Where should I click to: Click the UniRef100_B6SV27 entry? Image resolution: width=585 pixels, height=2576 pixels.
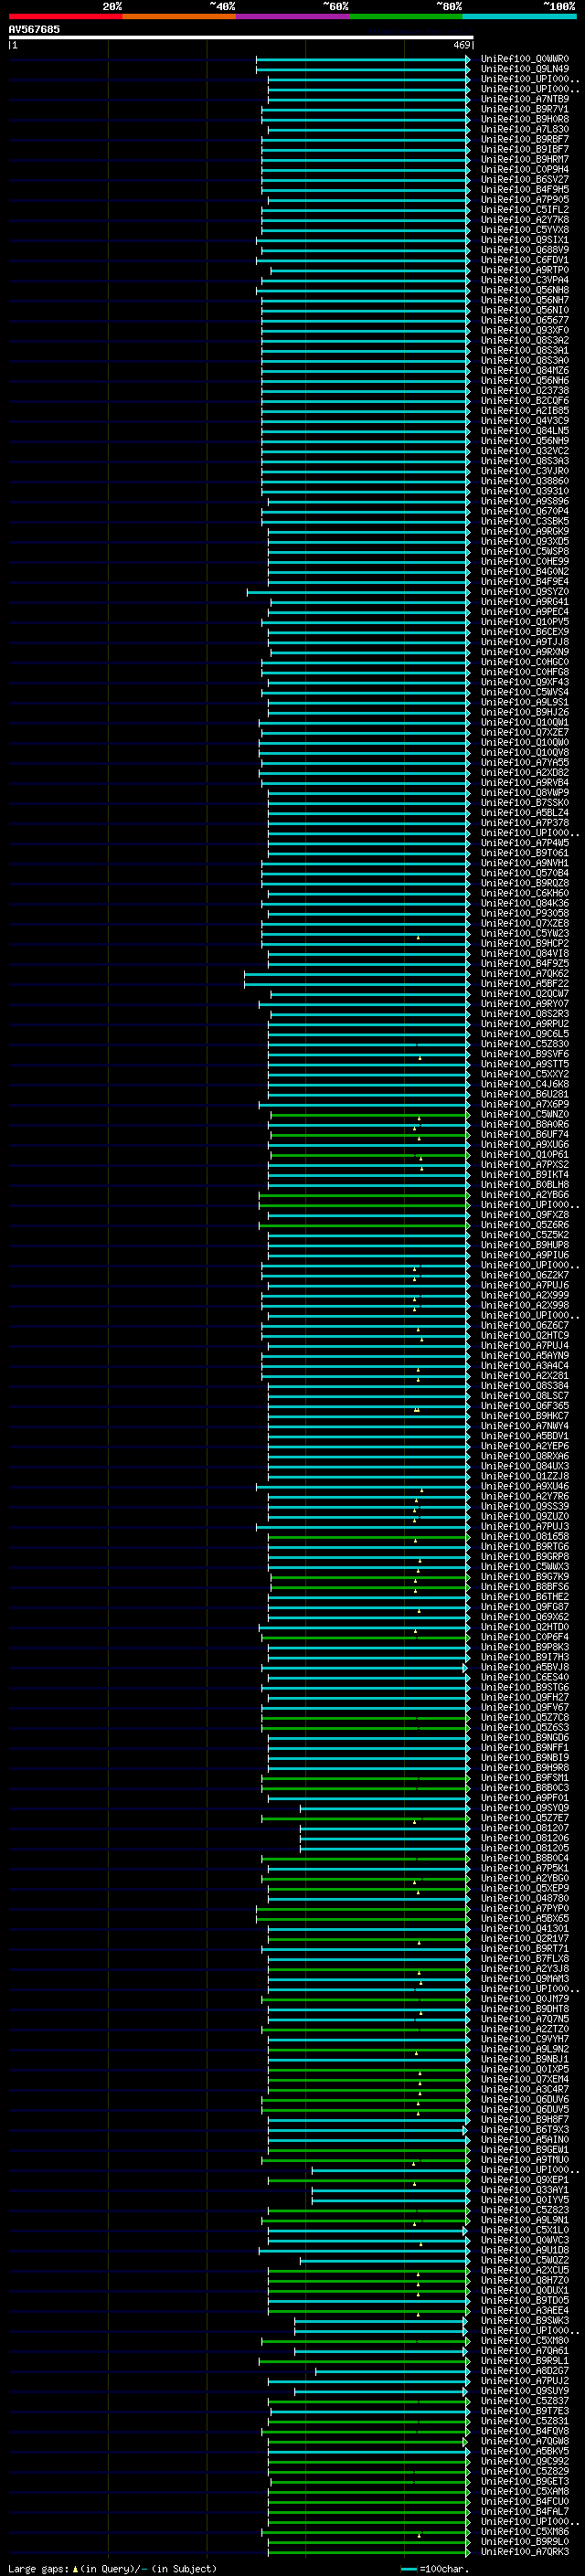[524, 179]
